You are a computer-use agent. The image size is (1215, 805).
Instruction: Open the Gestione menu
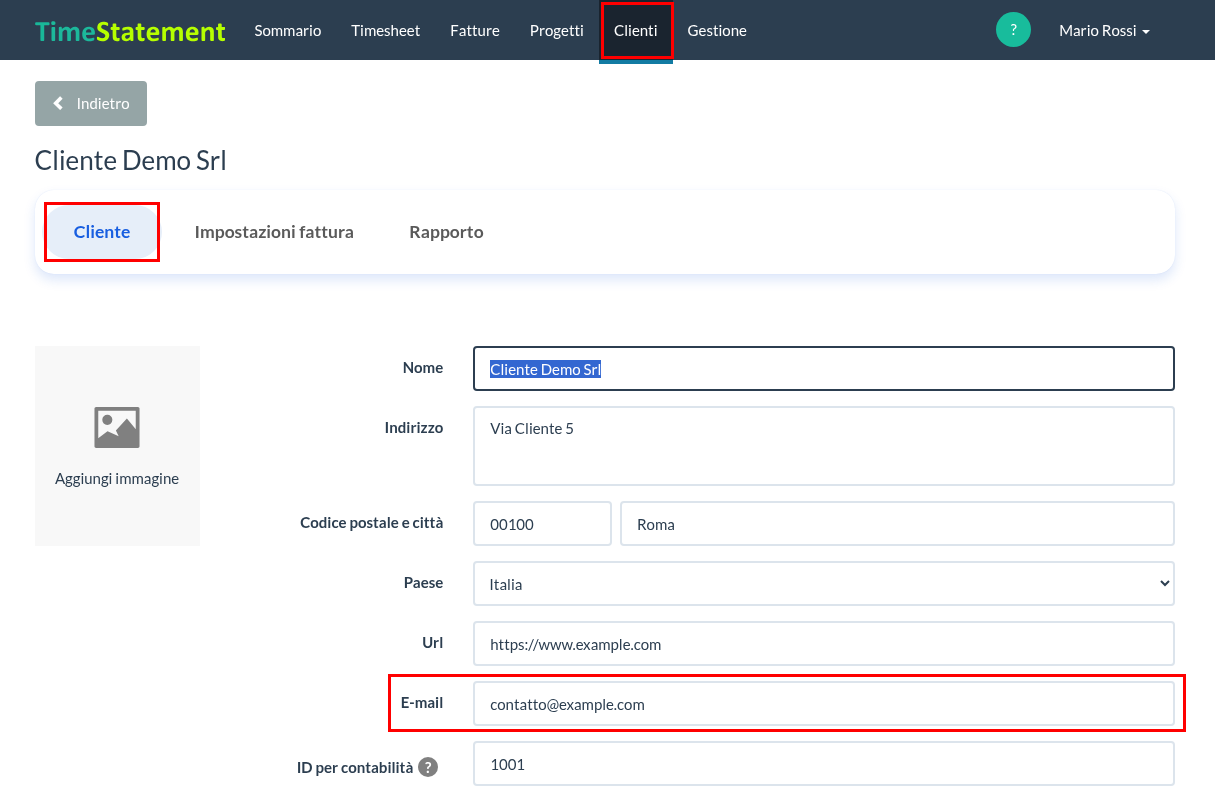717,31
